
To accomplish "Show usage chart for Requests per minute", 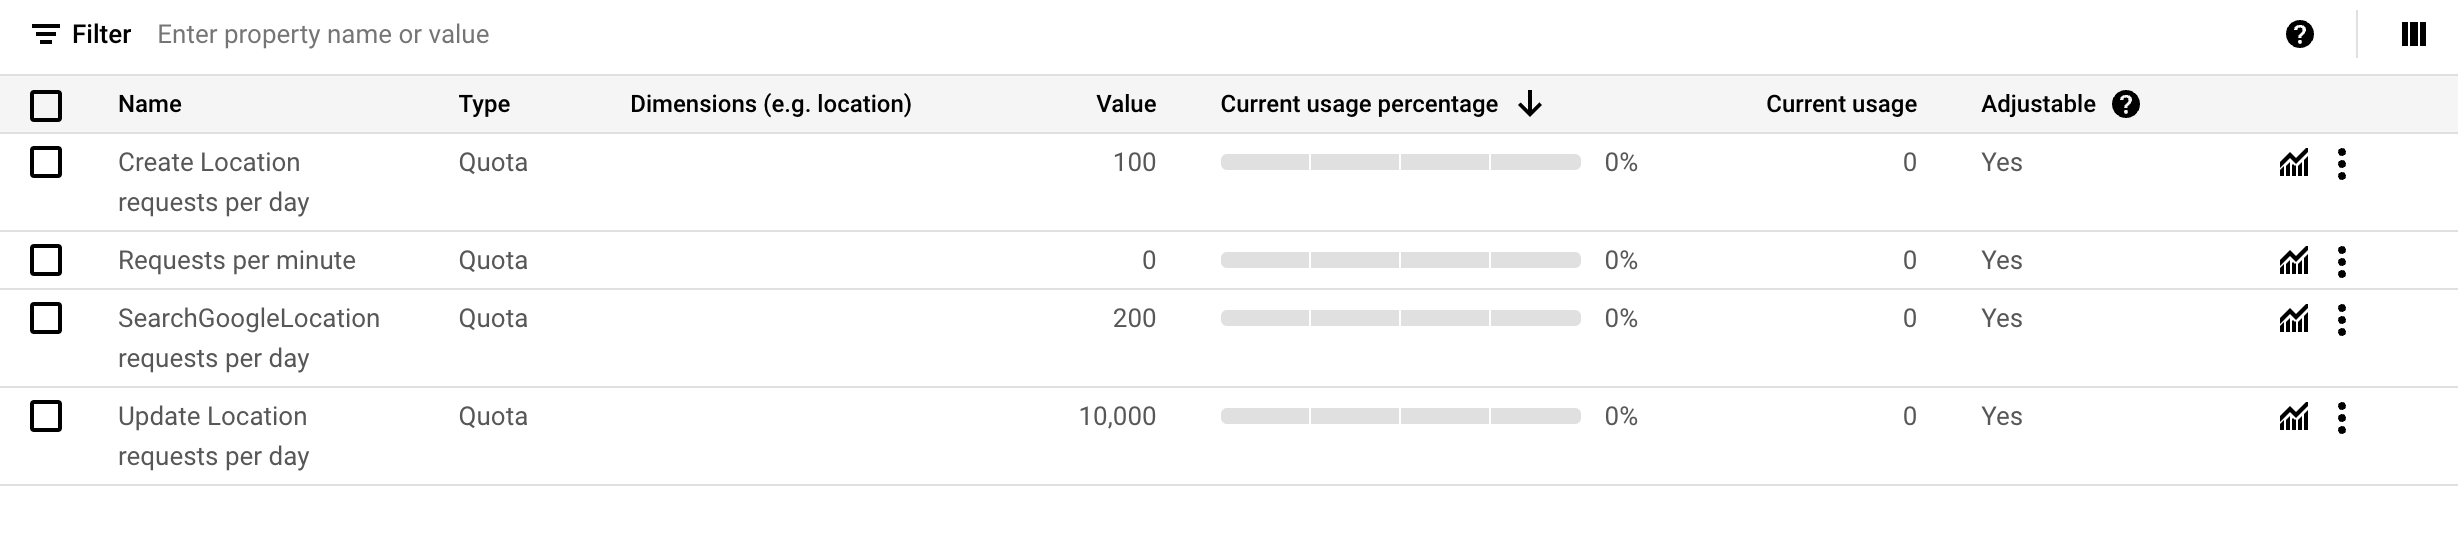I will (x=2294, y=261).
